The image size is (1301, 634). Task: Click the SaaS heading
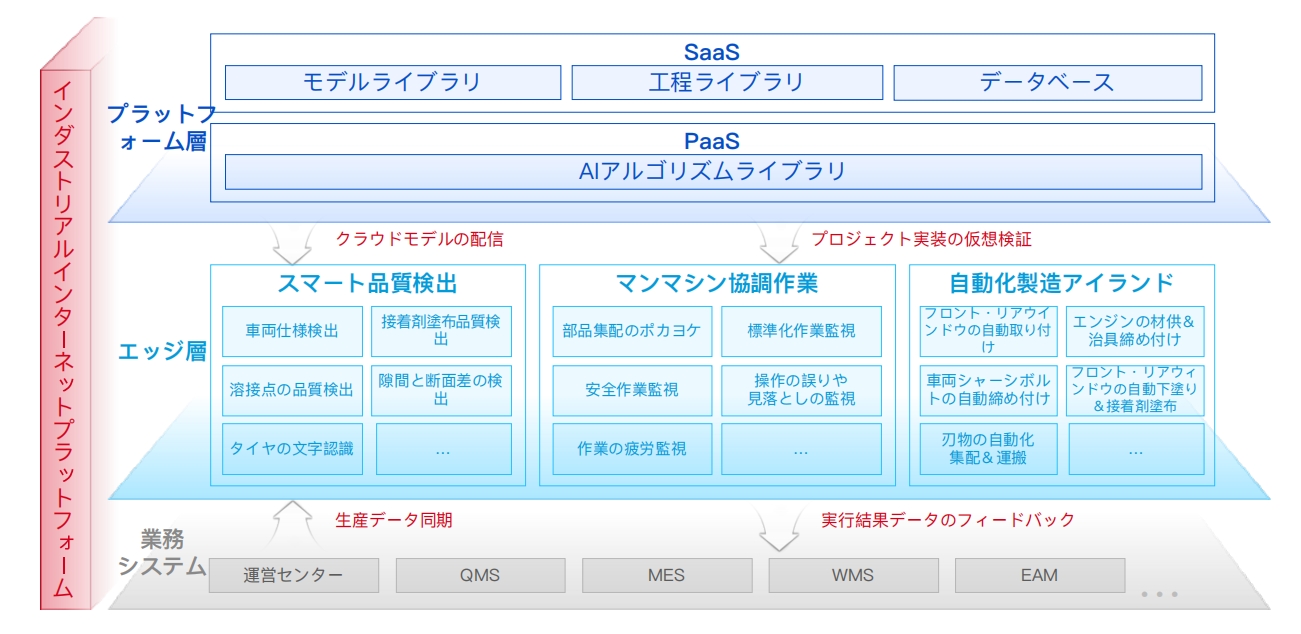[x=712, y=53]
